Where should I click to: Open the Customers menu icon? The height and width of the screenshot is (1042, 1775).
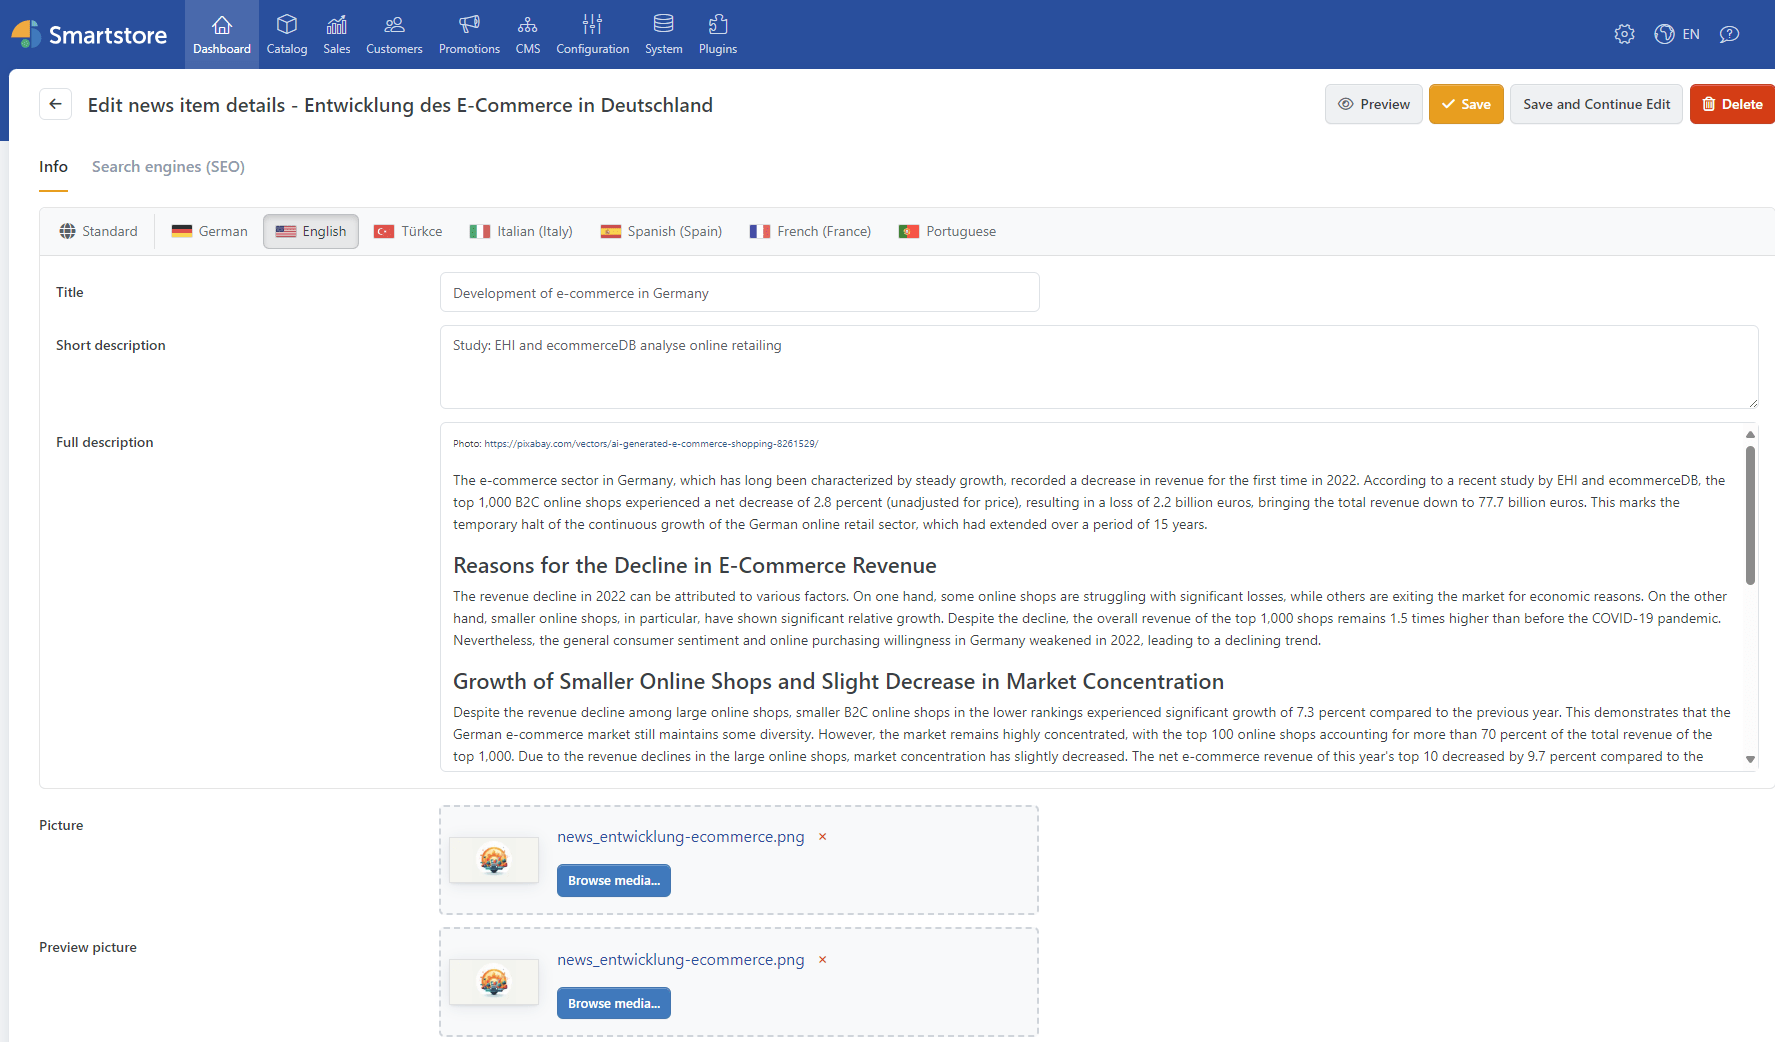coord(394,25)
